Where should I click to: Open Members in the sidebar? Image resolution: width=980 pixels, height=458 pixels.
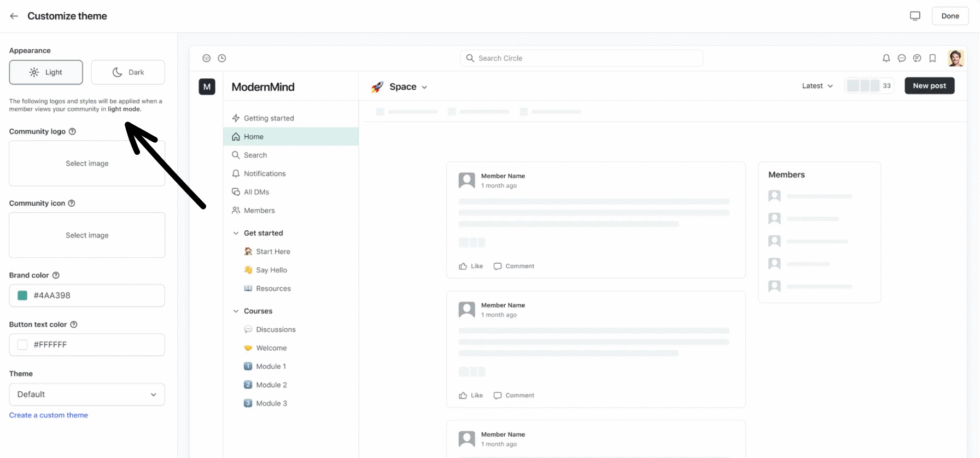point(258,210)
